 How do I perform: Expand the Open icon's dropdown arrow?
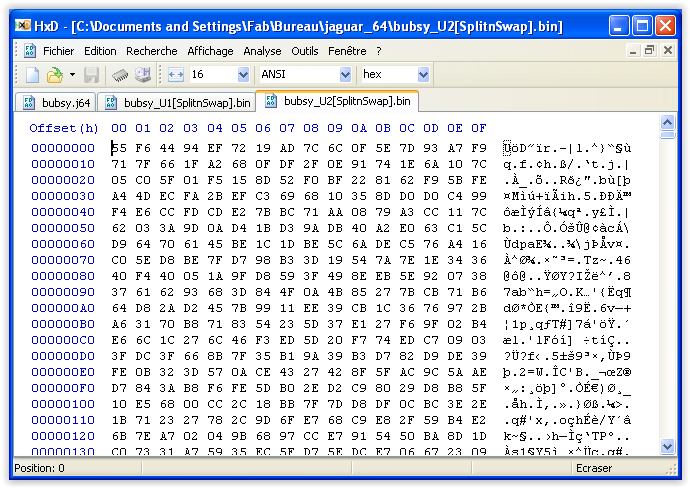click(x=72, y=75)
